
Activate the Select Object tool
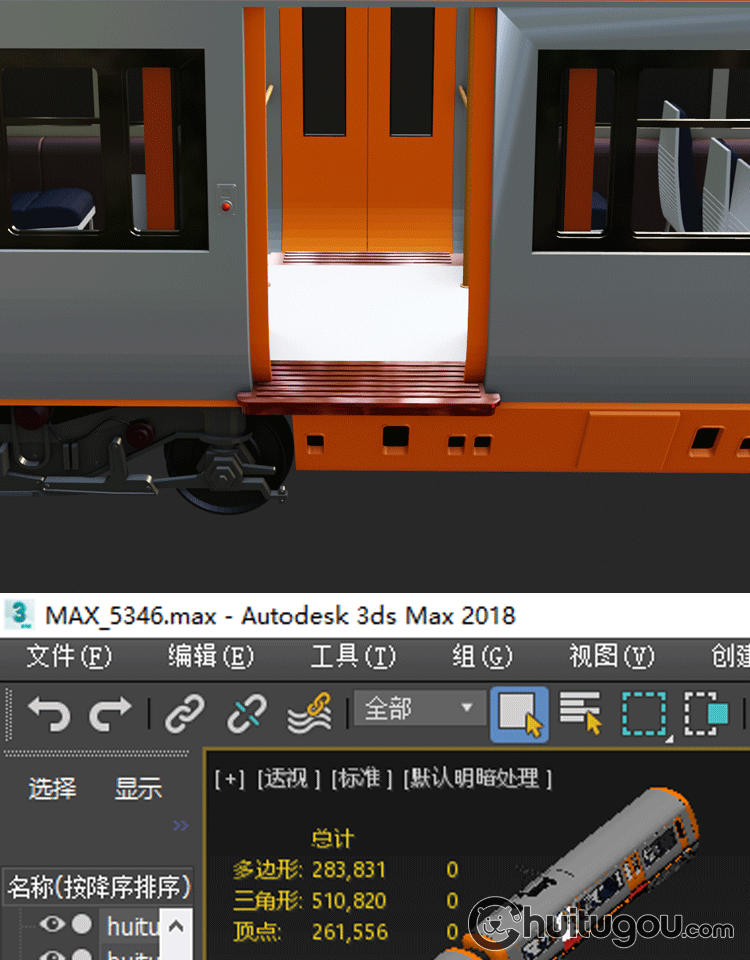[x=519, y=714]
